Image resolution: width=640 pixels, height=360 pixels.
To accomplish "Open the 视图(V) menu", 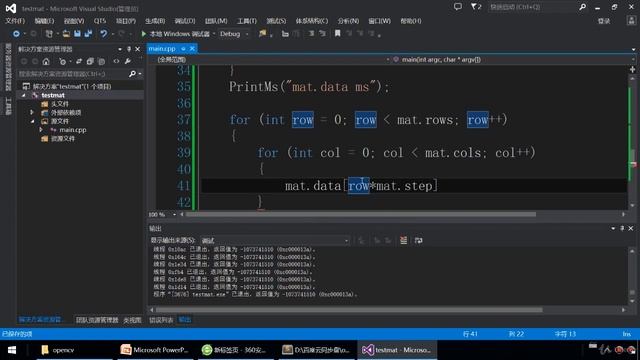I will pos(74,21).
